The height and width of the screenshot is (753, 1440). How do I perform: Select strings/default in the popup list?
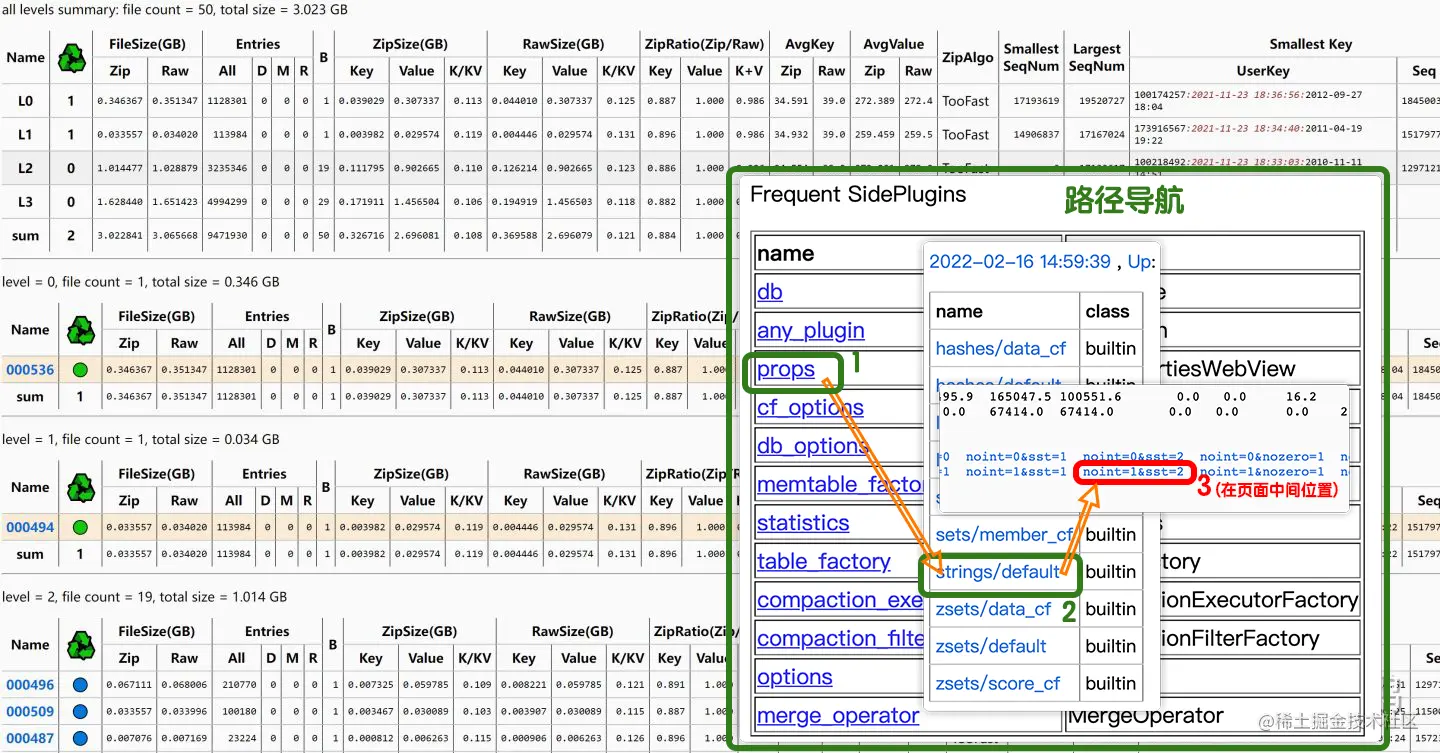(x=998, y=572)
